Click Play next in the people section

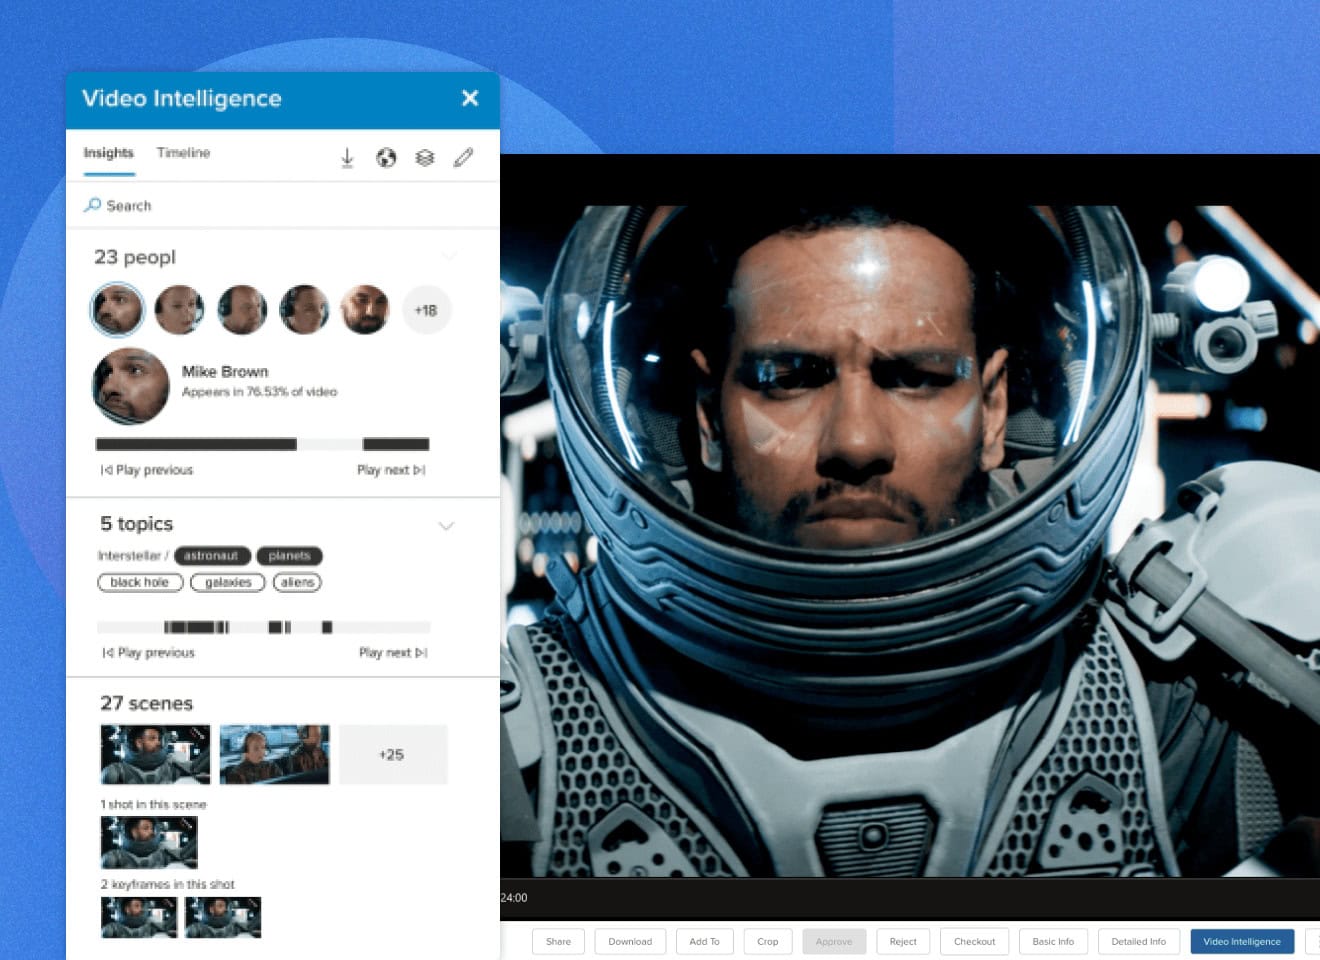pyautogui.click(x=391, y=469)
